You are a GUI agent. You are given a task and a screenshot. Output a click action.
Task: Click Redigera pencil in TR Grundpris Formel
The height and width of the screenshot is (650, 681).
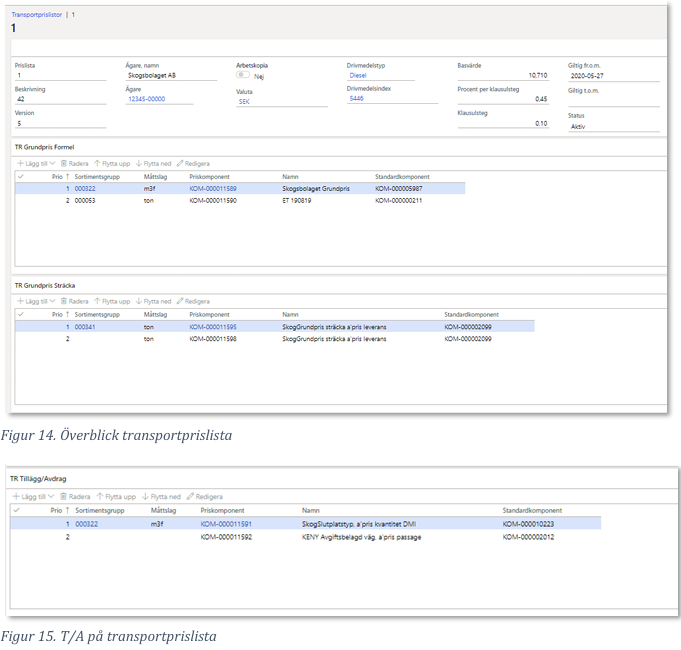pyautogui.click(x=181, y=163)
